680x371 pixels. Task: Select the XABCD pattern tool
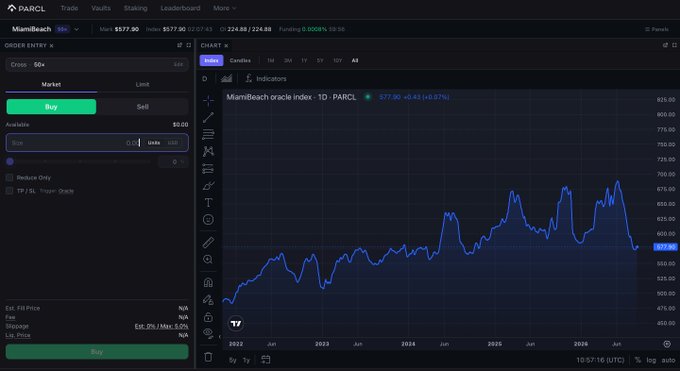pyautogui.click(x=208, y=151)
